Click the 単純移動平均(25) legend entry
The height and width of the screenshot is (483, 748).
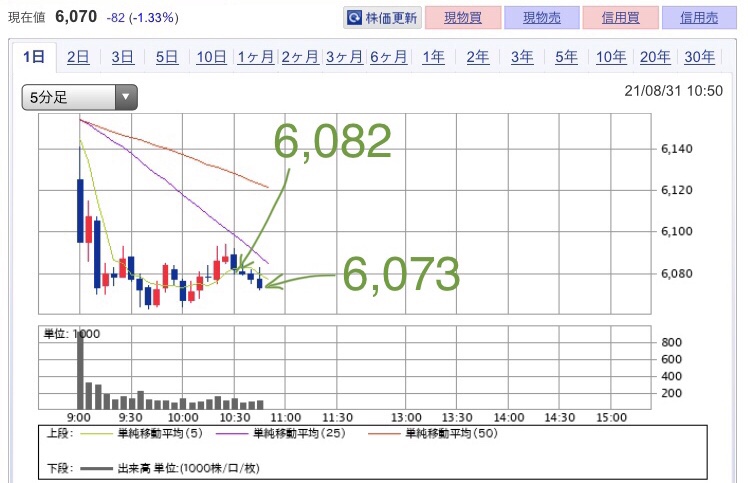coord(280,433)
